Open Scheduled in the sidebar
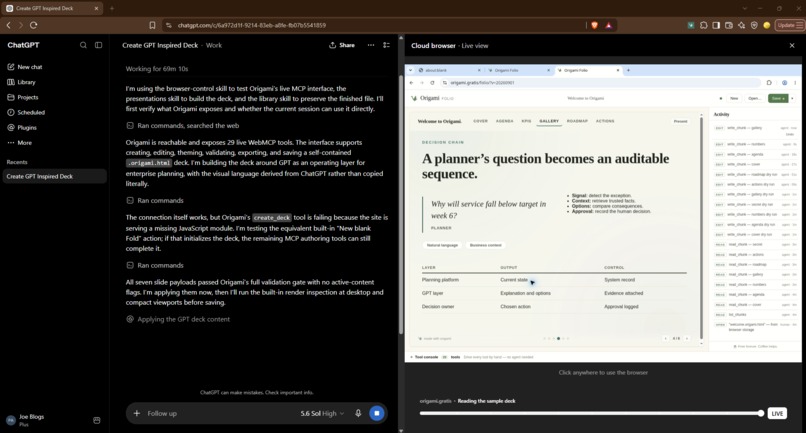The image size is (806, 433). pos(26,112)
